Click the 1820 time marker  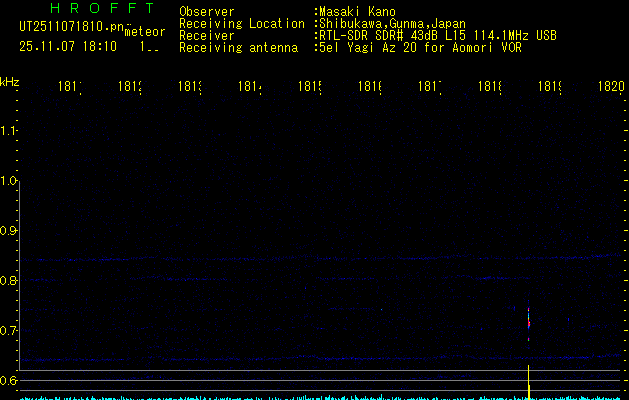(611, 87)
